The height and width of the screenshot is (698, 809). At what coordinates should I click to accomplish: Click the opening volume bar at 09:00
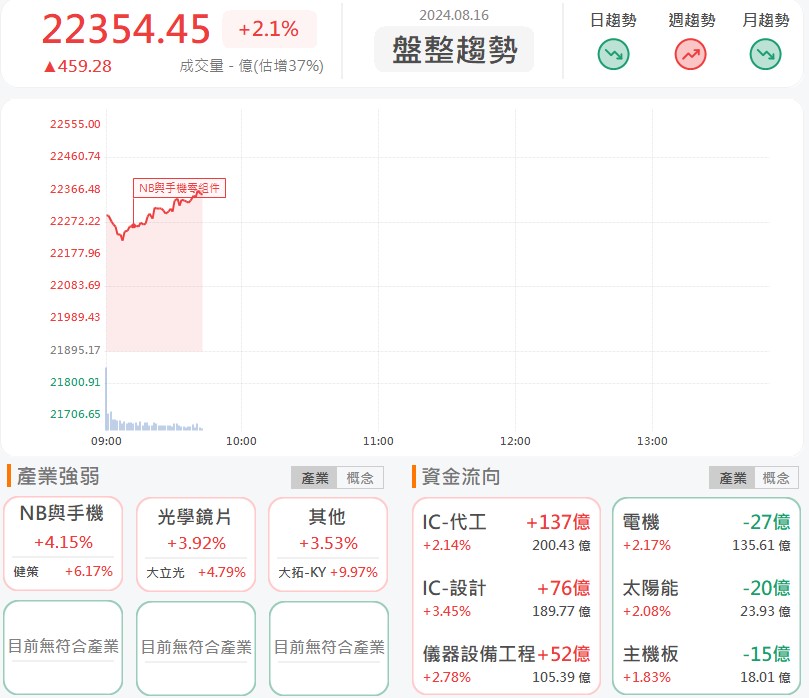coord(106,399)
